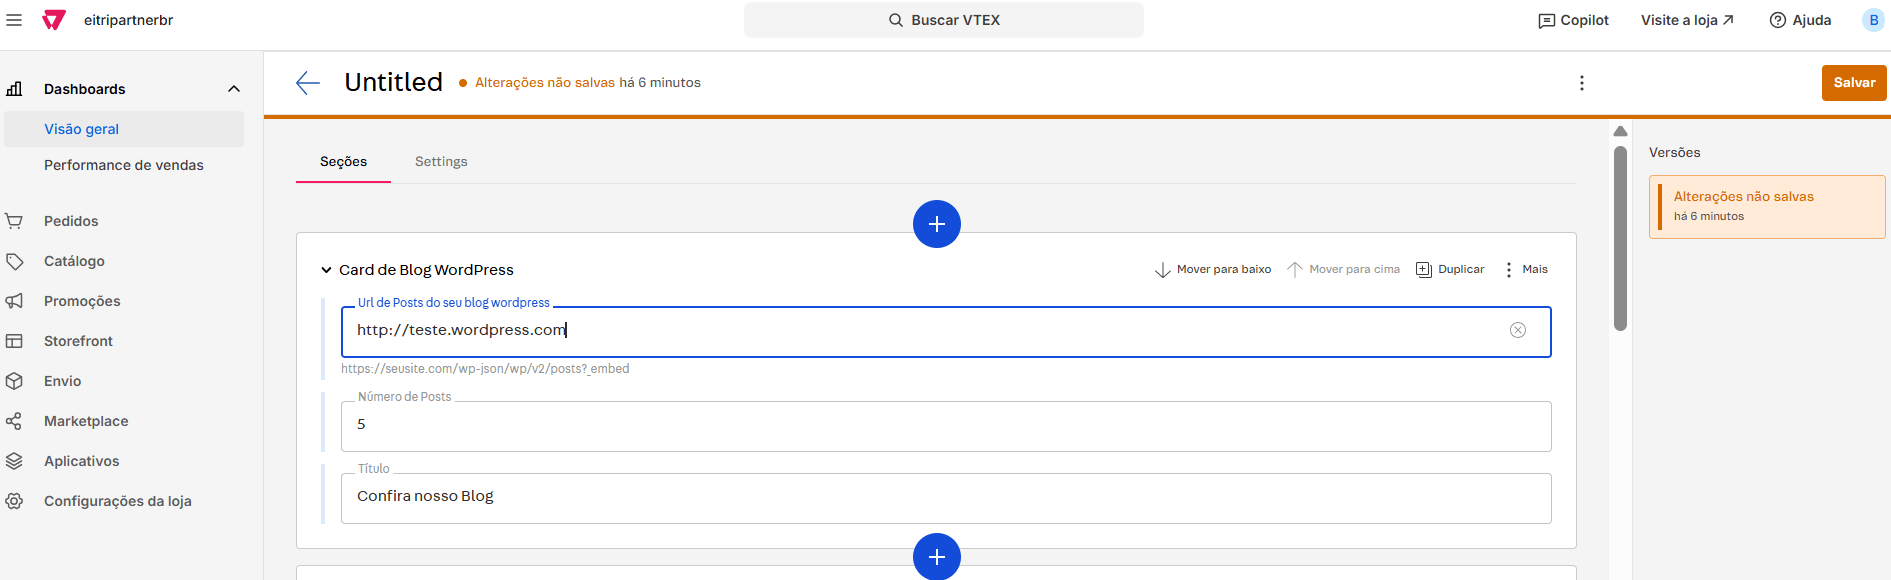Duplicate the Card de Blog WordPress section

point(1450,269)
